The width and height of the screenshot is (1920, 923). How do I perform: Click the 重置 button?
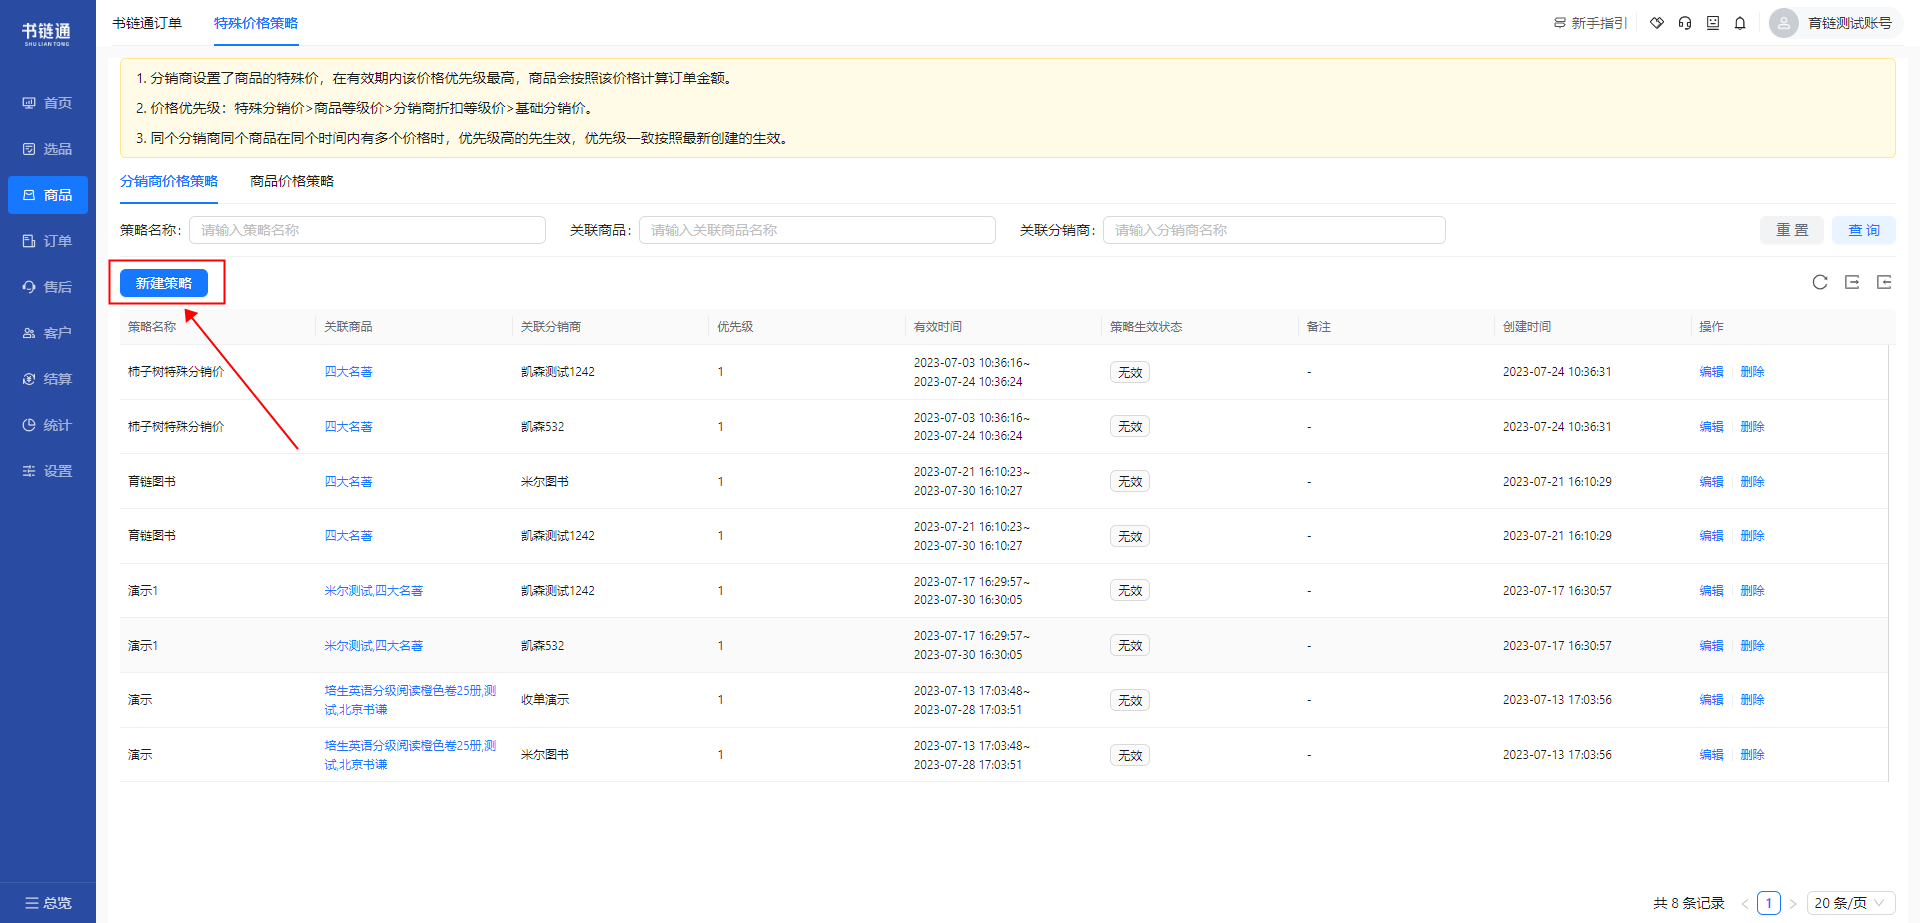pos(1792,230)
